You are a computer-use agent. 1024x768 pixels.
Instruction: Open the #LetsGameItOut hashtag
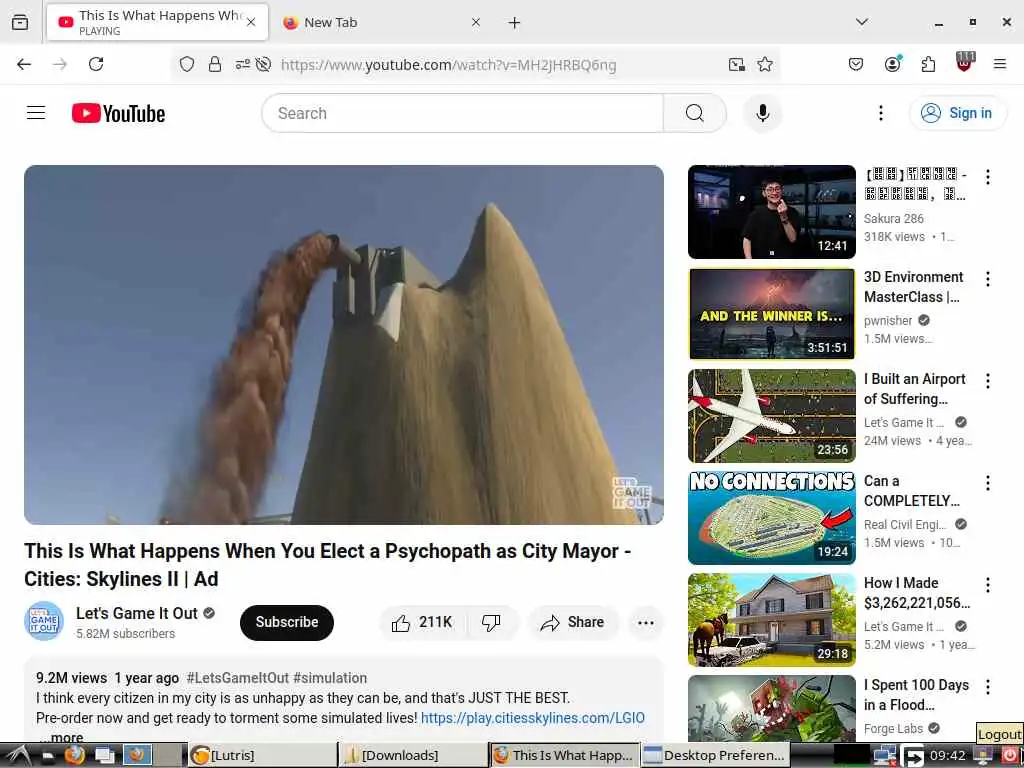click(237, 678)
